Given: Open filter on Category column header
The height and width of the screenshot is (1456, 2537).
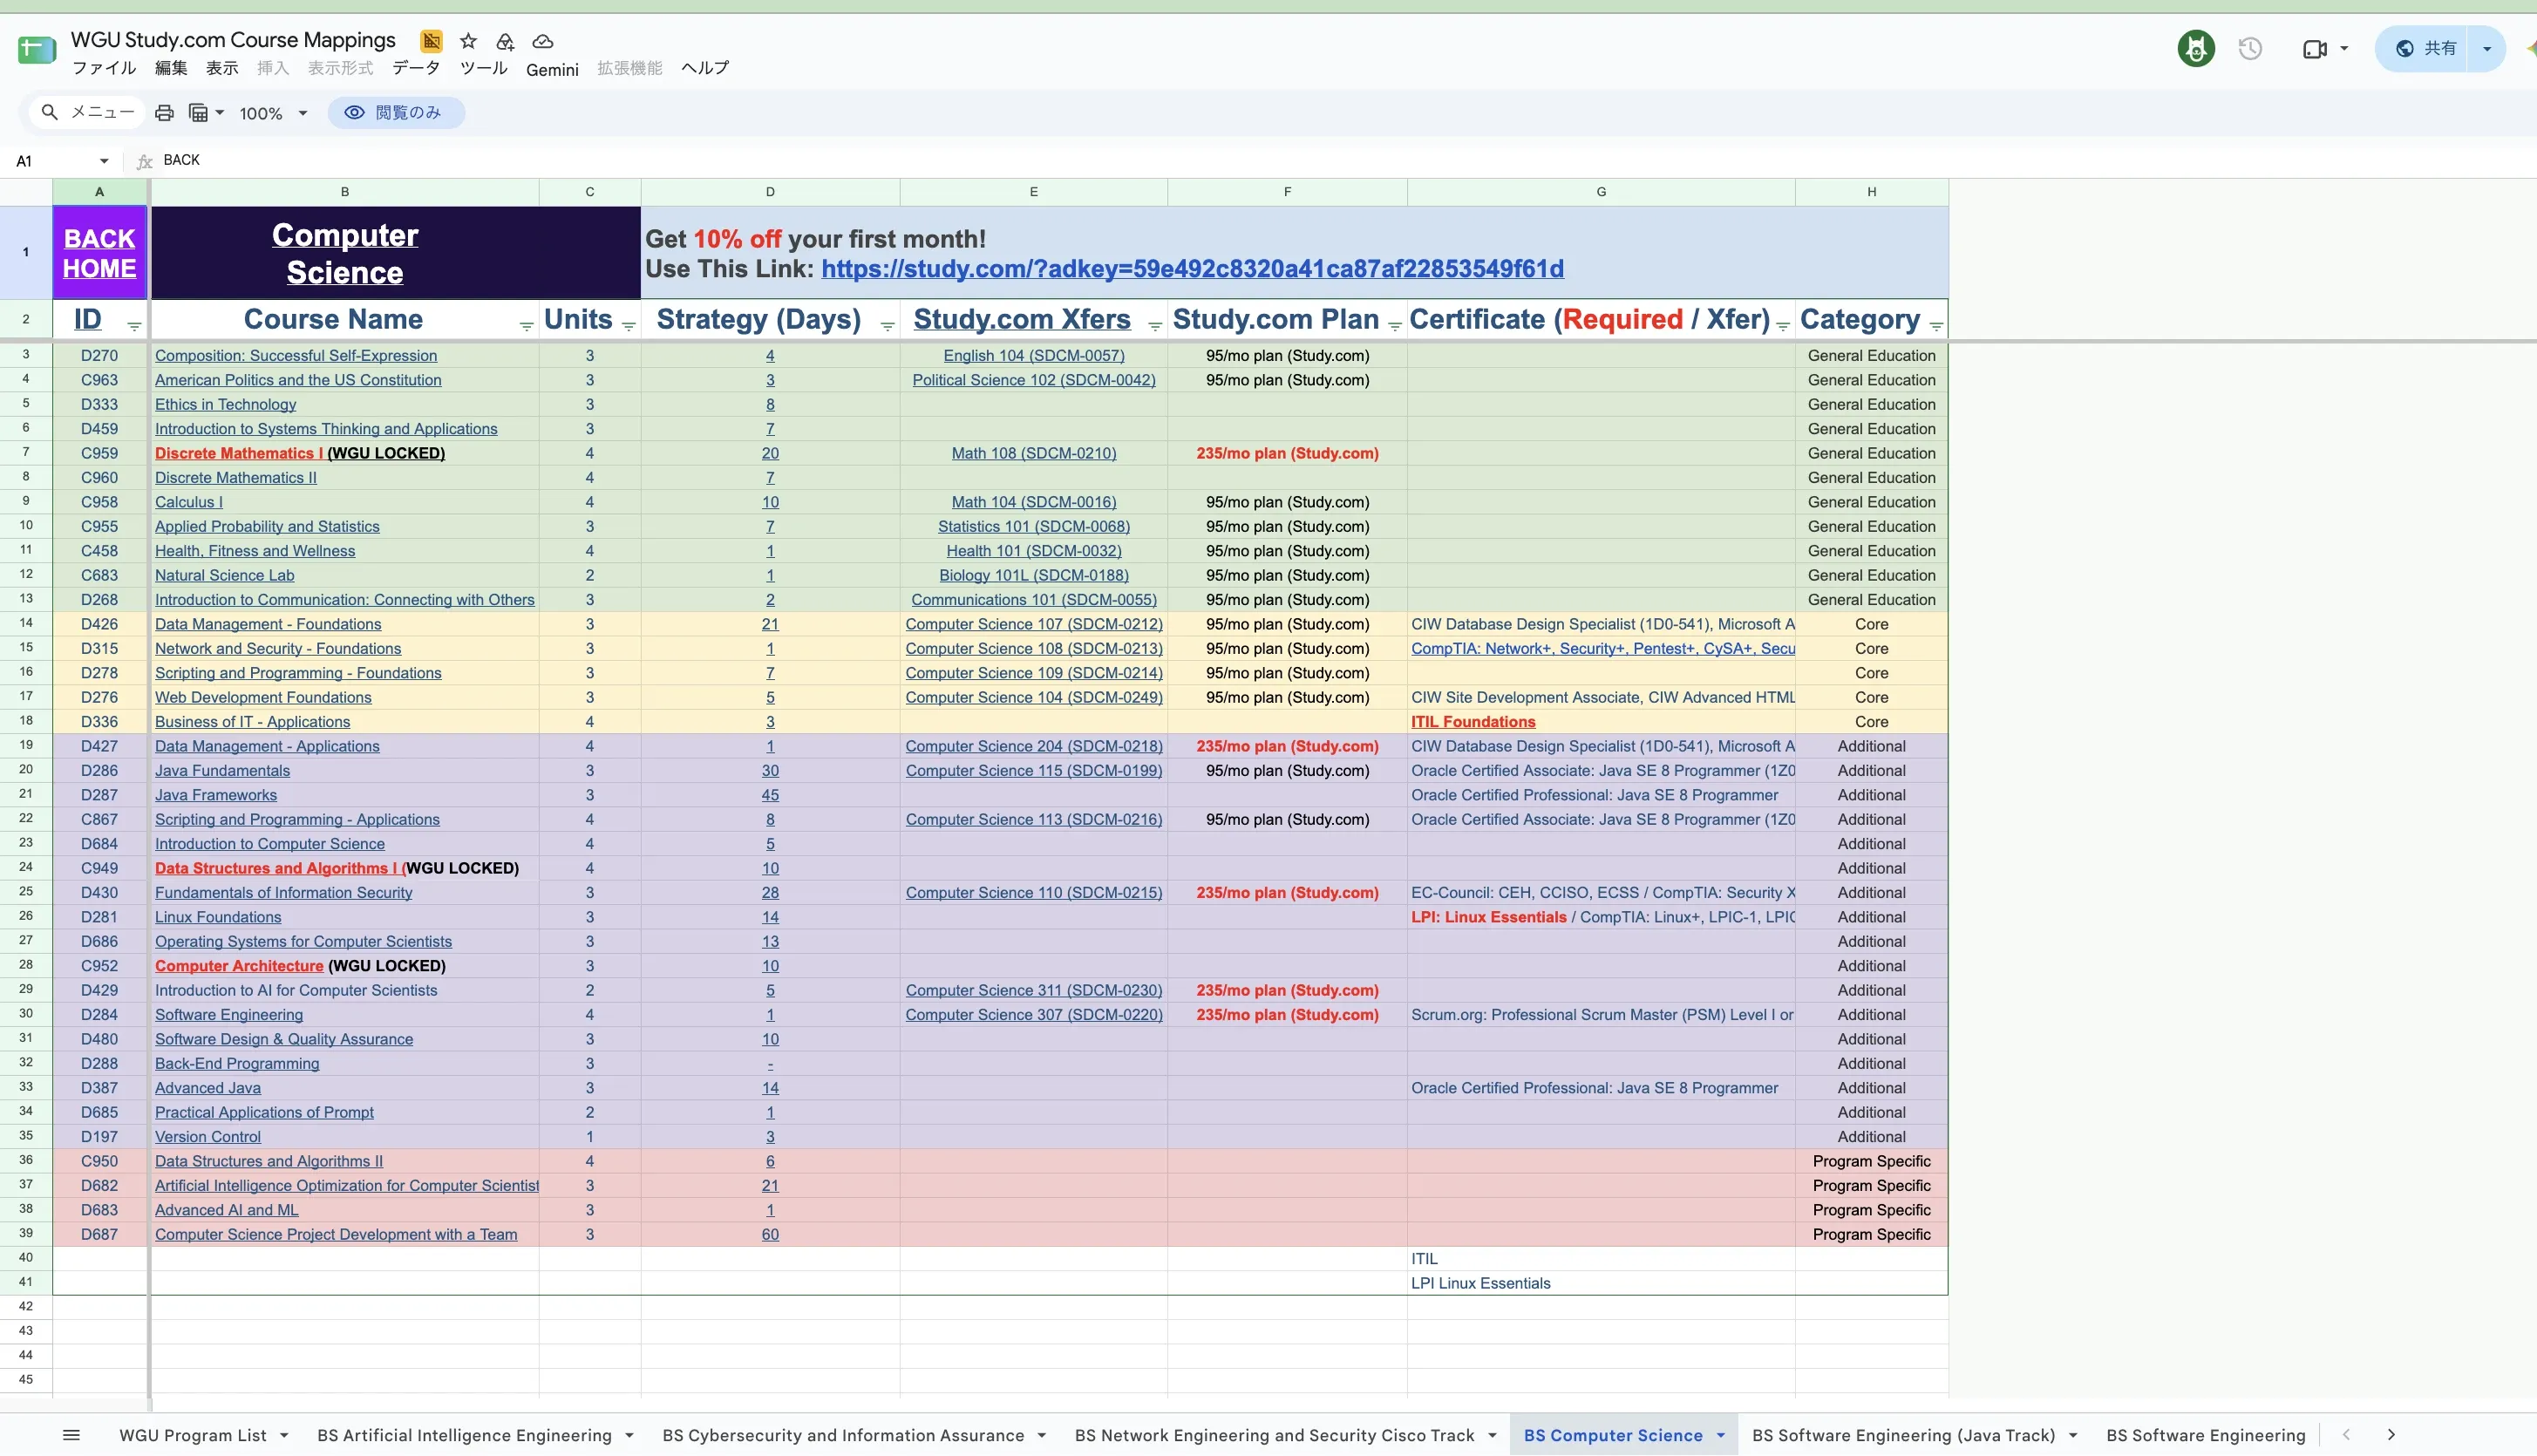Looking at the screenshot, I should (x=1936, y=327).
